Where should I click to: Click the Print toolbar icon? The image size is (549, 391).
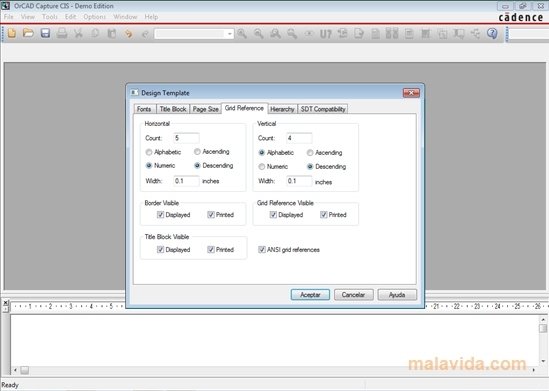tap(62, 33)
